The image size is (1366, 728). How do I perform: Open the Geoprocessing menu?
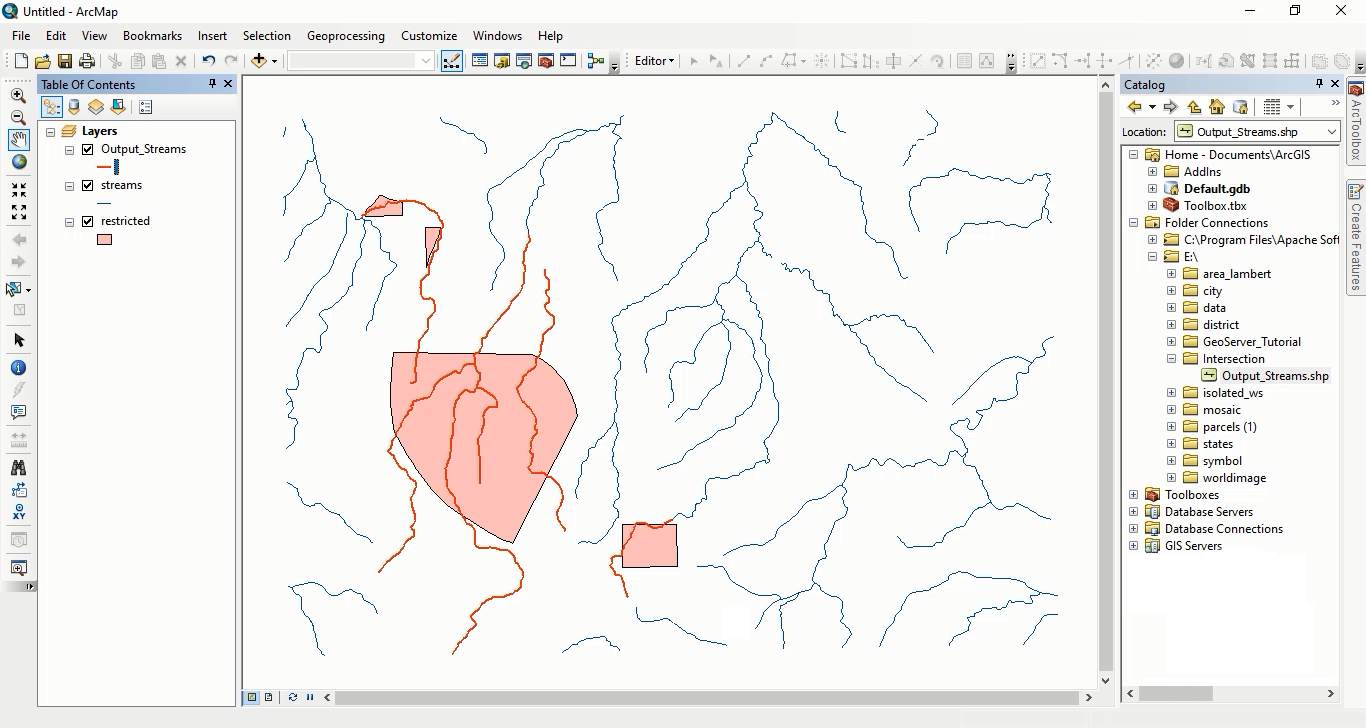pos(345,35)
